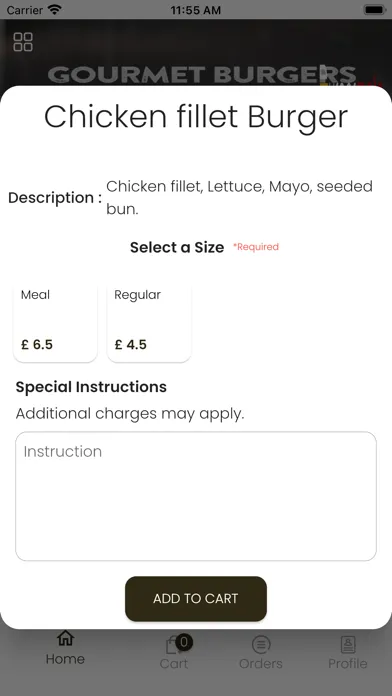Tap the cart item count badge
Image resolution: width=392 pixels, height=696 pixels.
(x=184, y=642)
